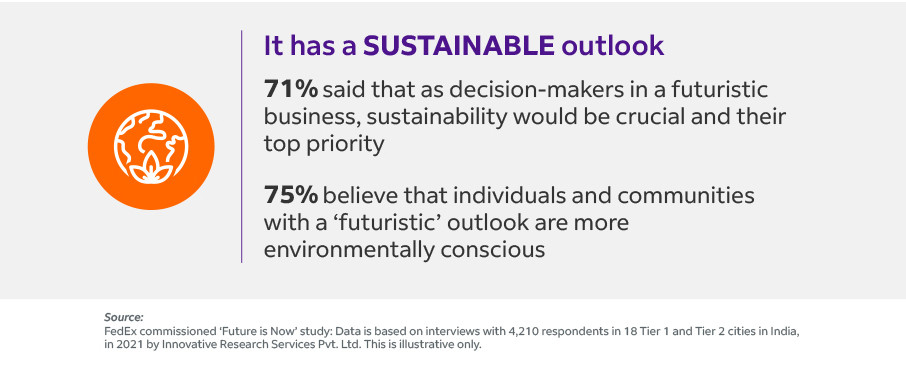Click the orange globe sustainability icon
The width and height of the screenshot is (906, 369).
coord(151,146)
